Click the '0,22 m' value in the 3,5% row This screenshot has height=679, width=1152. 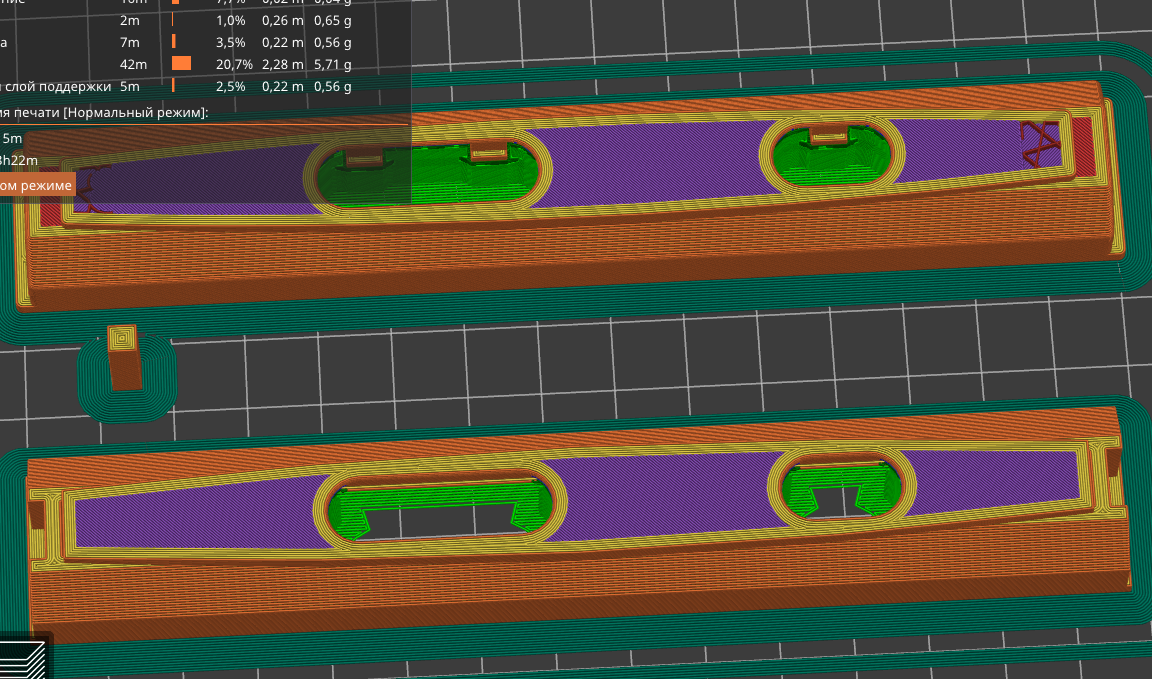point(283,42)
